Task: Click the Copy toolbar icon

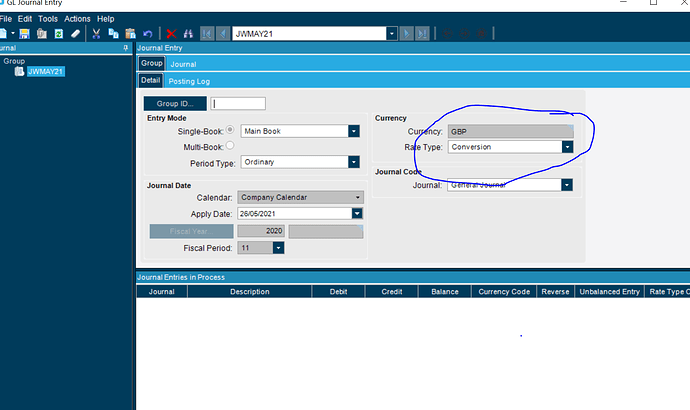Action: 114,33
